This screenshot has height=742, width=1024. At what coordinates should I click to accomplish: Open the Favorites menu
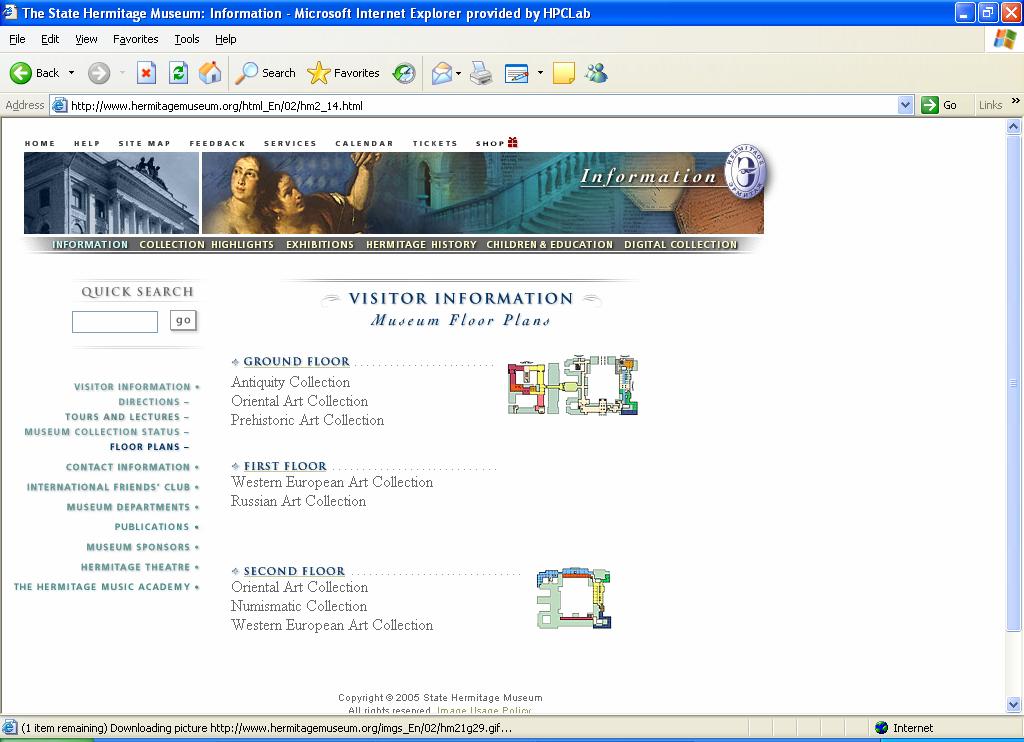pos(135,39)
